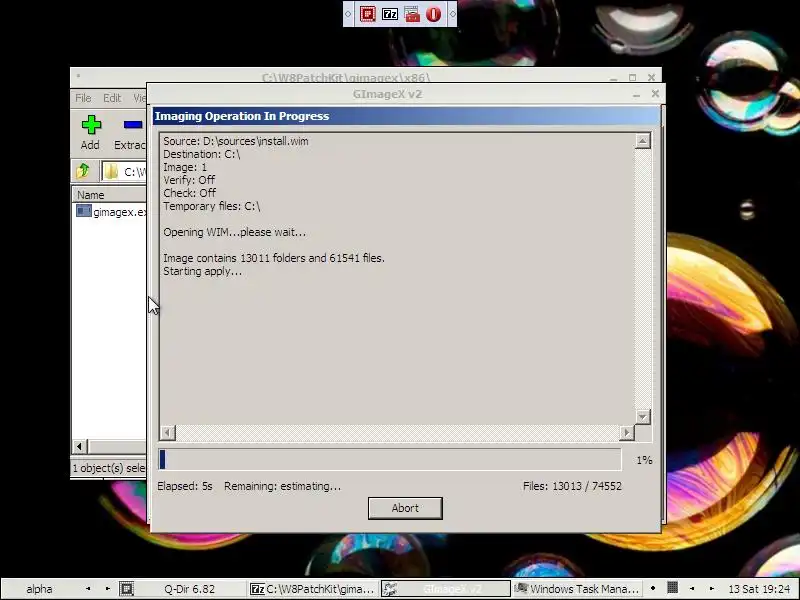Viewport: 800px width, 600px height.
Task: Open the red toolbox launcher icon
Action: pyautogui.click(x=412, y=14)
